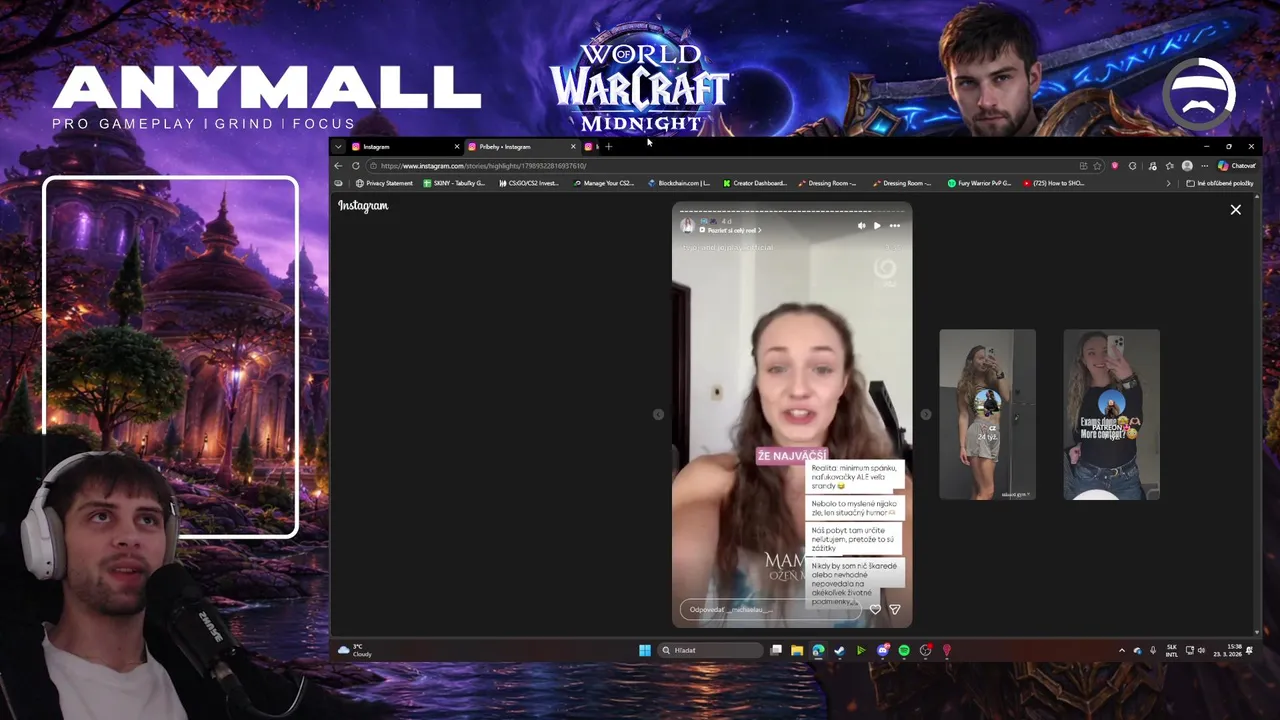Open Spotify from the taskbar

click(904, 651)
